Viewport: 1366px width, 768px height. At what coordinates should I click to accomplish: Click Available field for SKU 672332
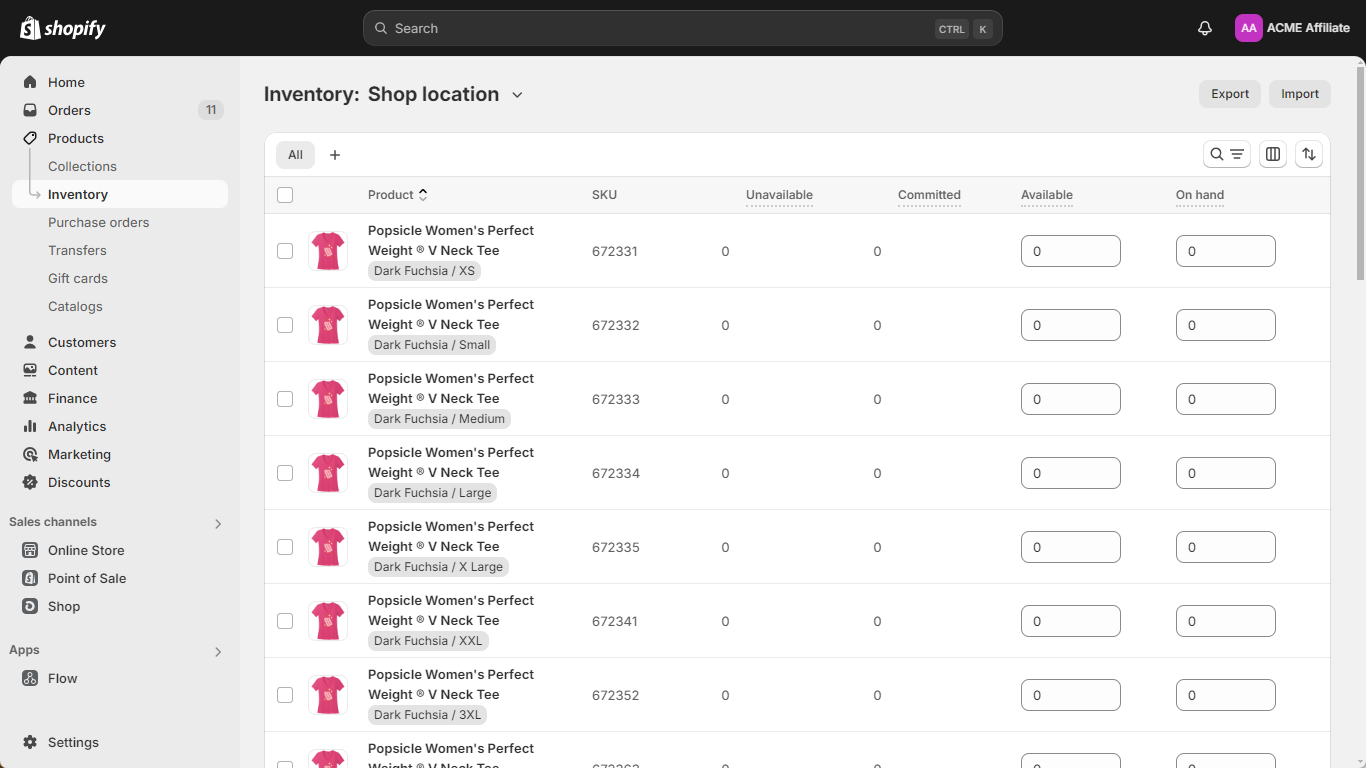coord(1070,325)
